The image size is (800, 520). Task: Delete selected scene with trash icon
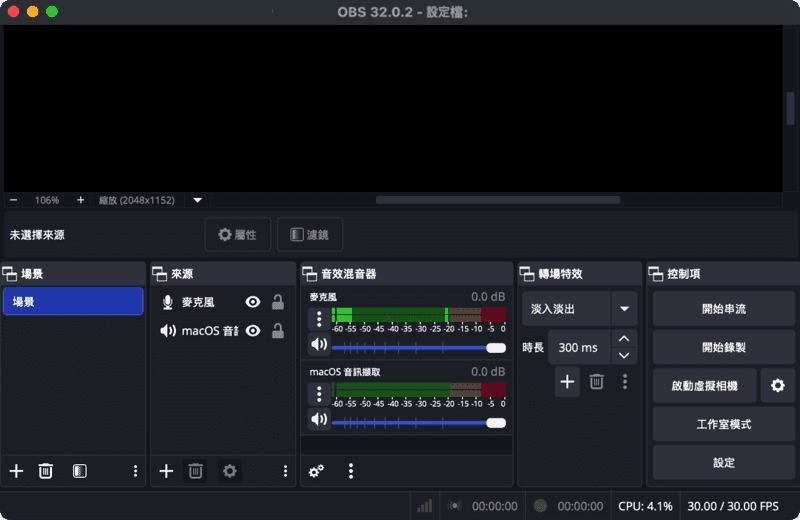(45, 471)
